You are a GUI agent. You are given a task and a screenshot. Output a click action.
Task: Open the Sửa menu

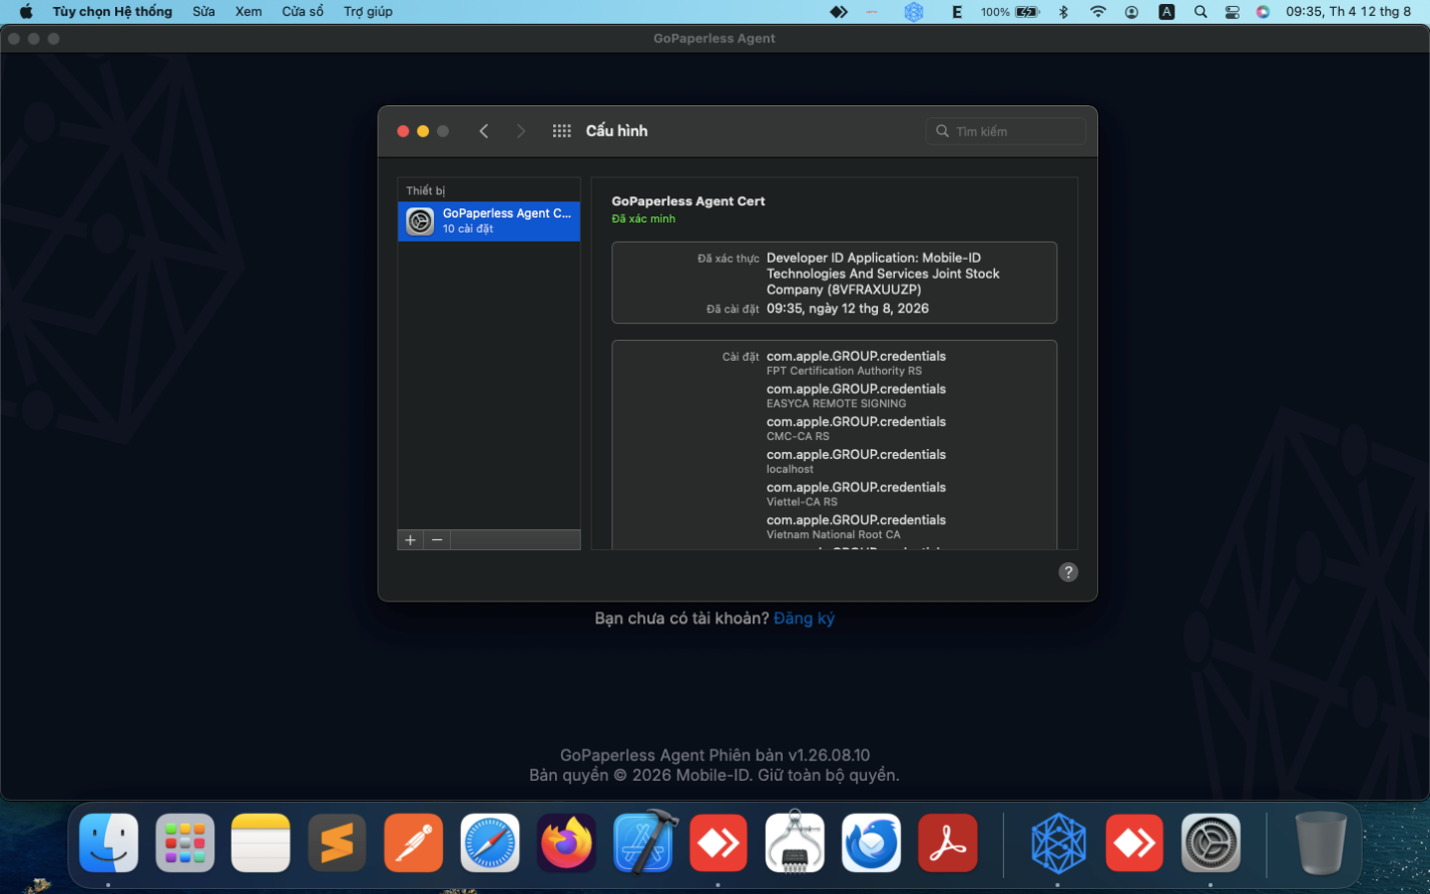pos(204,12)
